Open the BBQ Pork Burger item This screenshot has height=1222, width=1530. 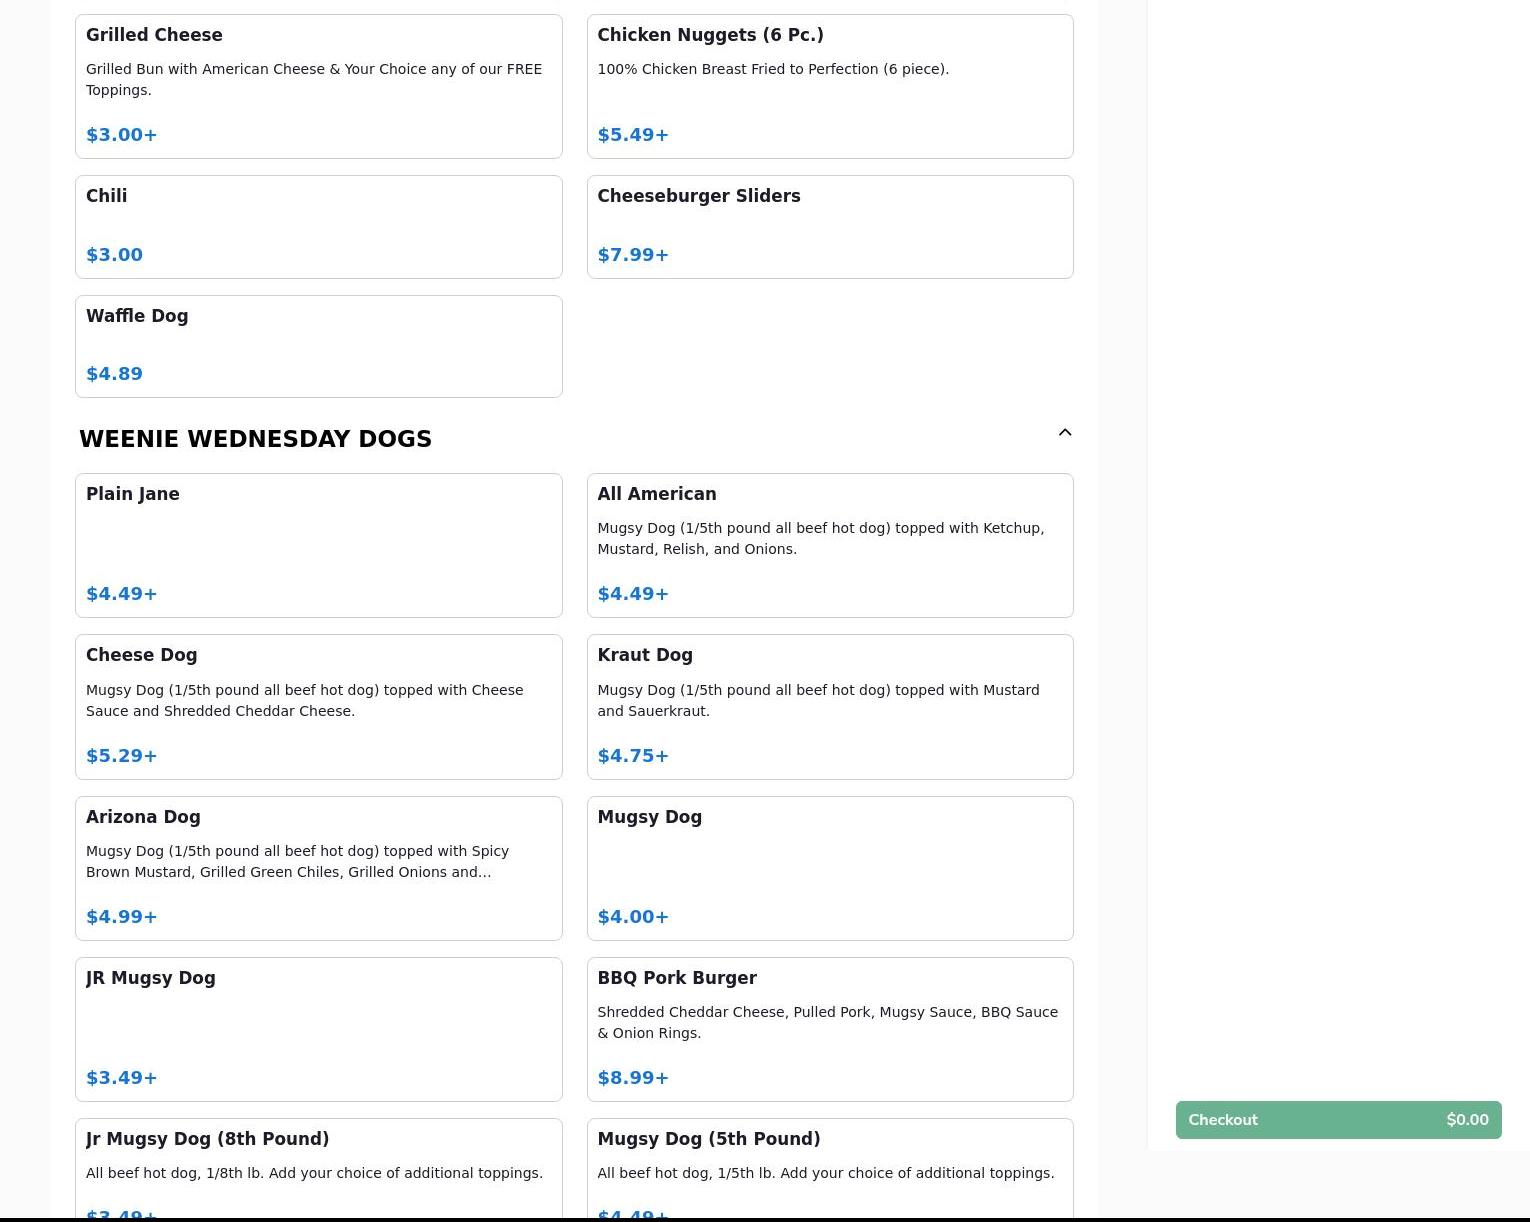click(829, 1029)
